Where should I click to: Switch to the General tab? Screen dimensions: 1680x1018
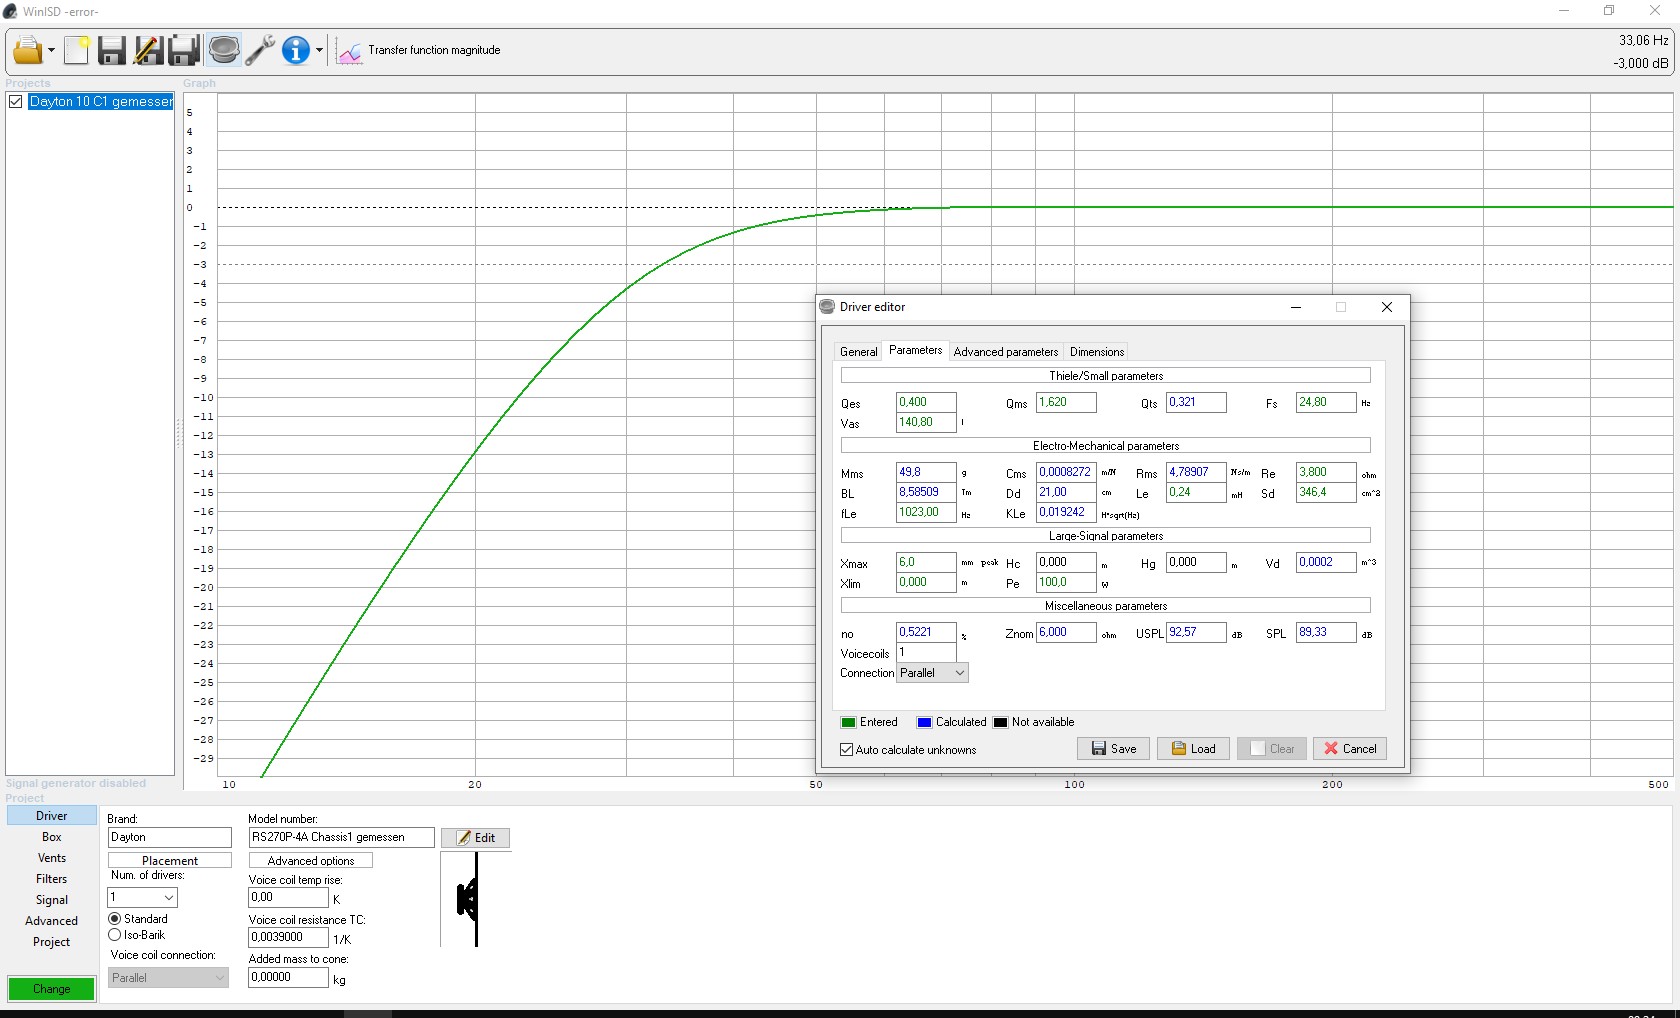858,352
